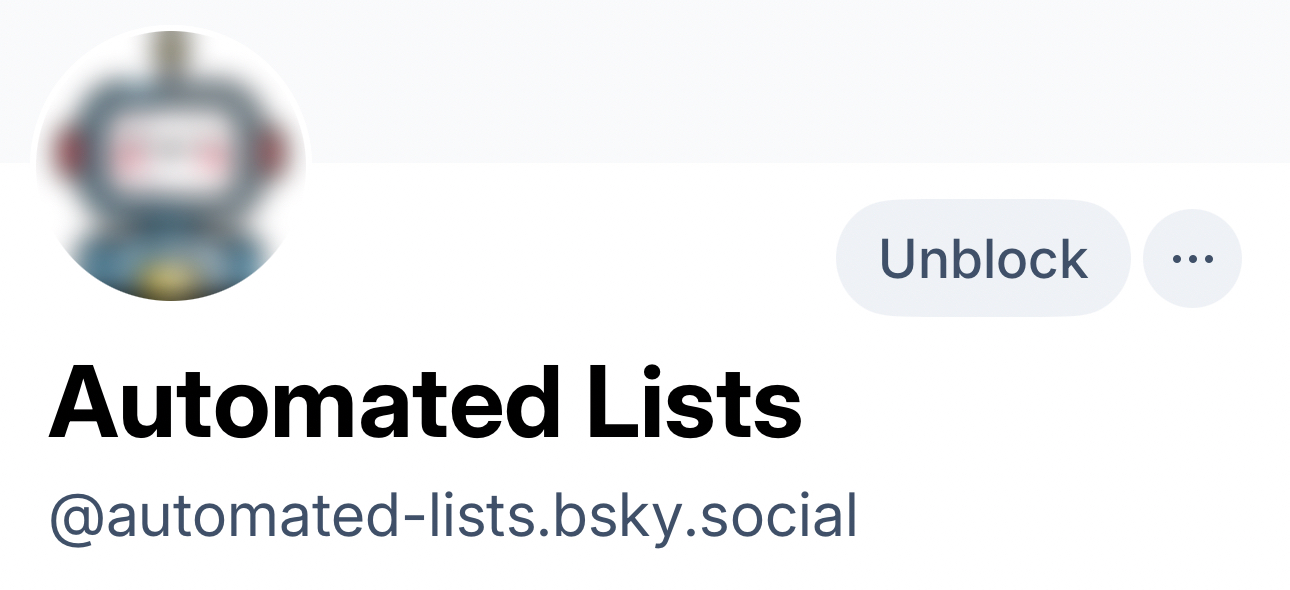Toggle block status with Unblock
This screenshot has height=590, width=1290.
point(982,259)
